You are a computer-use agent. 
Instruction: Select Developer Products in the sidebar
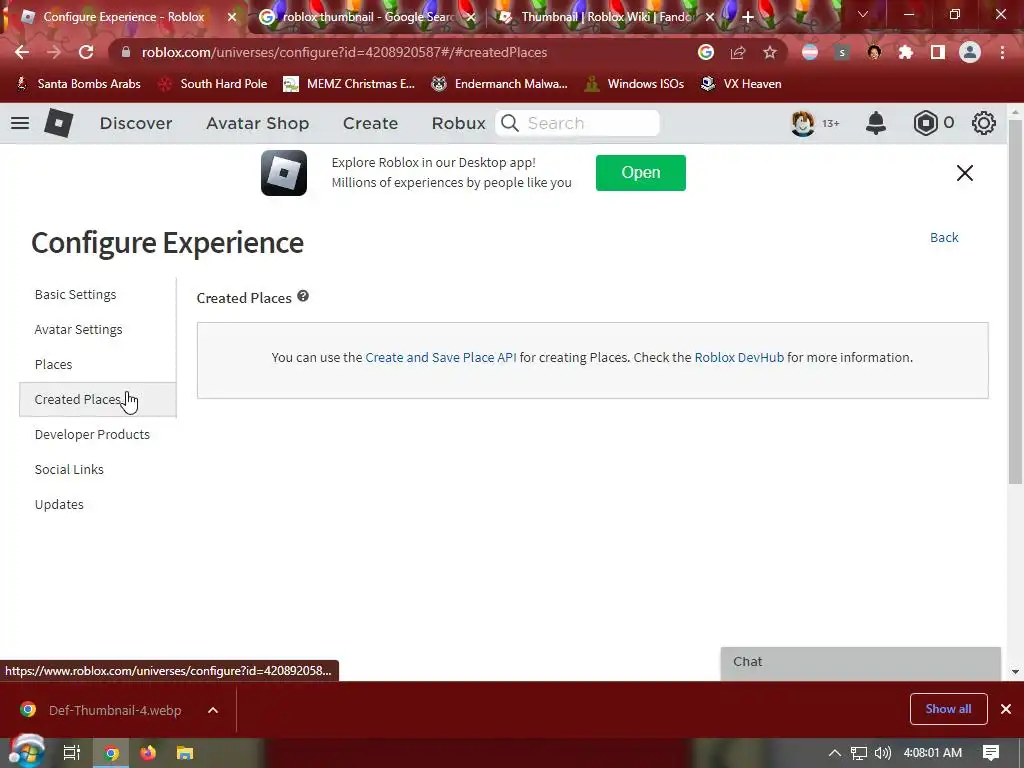point(92,434)
